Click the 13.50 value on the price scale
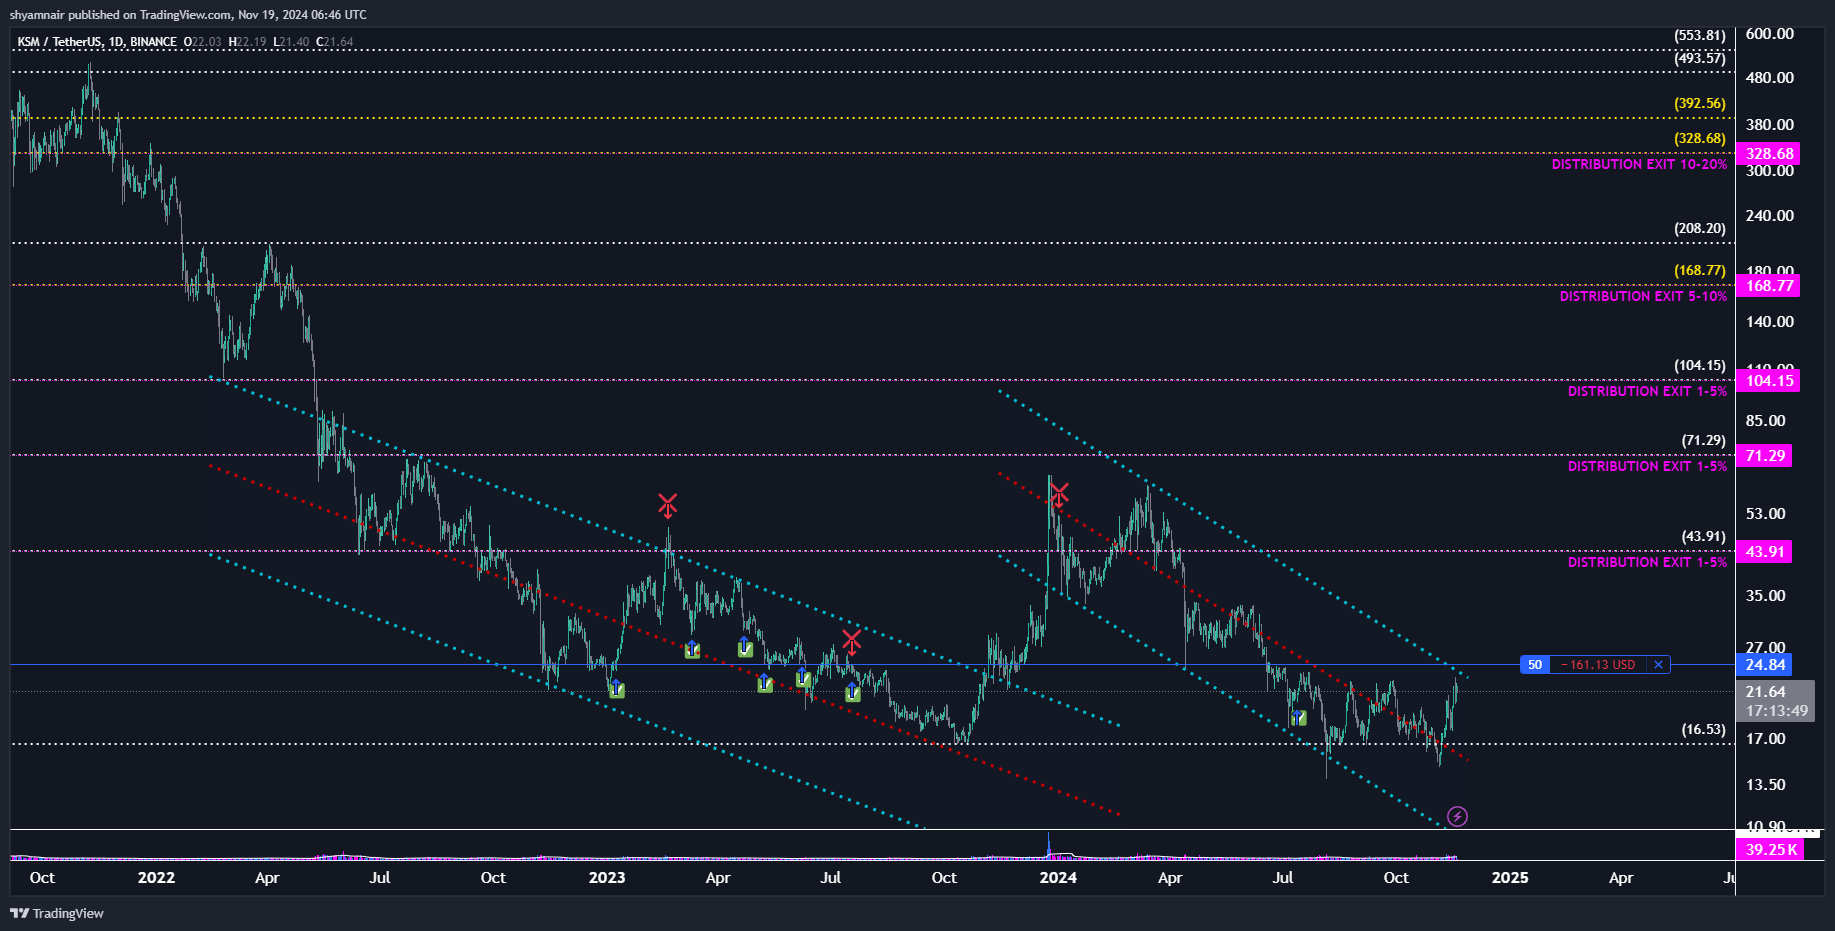Viewport: 1835px width, 931px height. point(1766,785)
